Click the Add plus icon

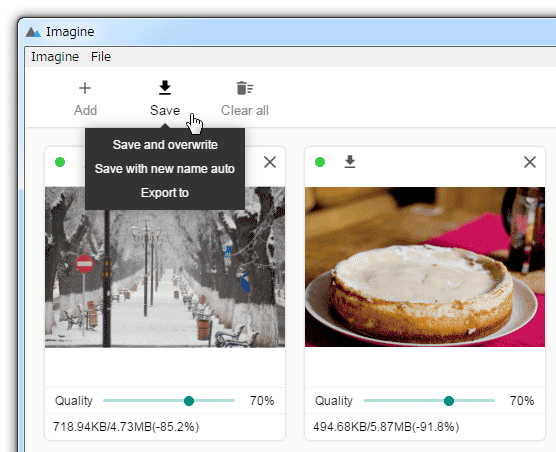click(85, 88)
